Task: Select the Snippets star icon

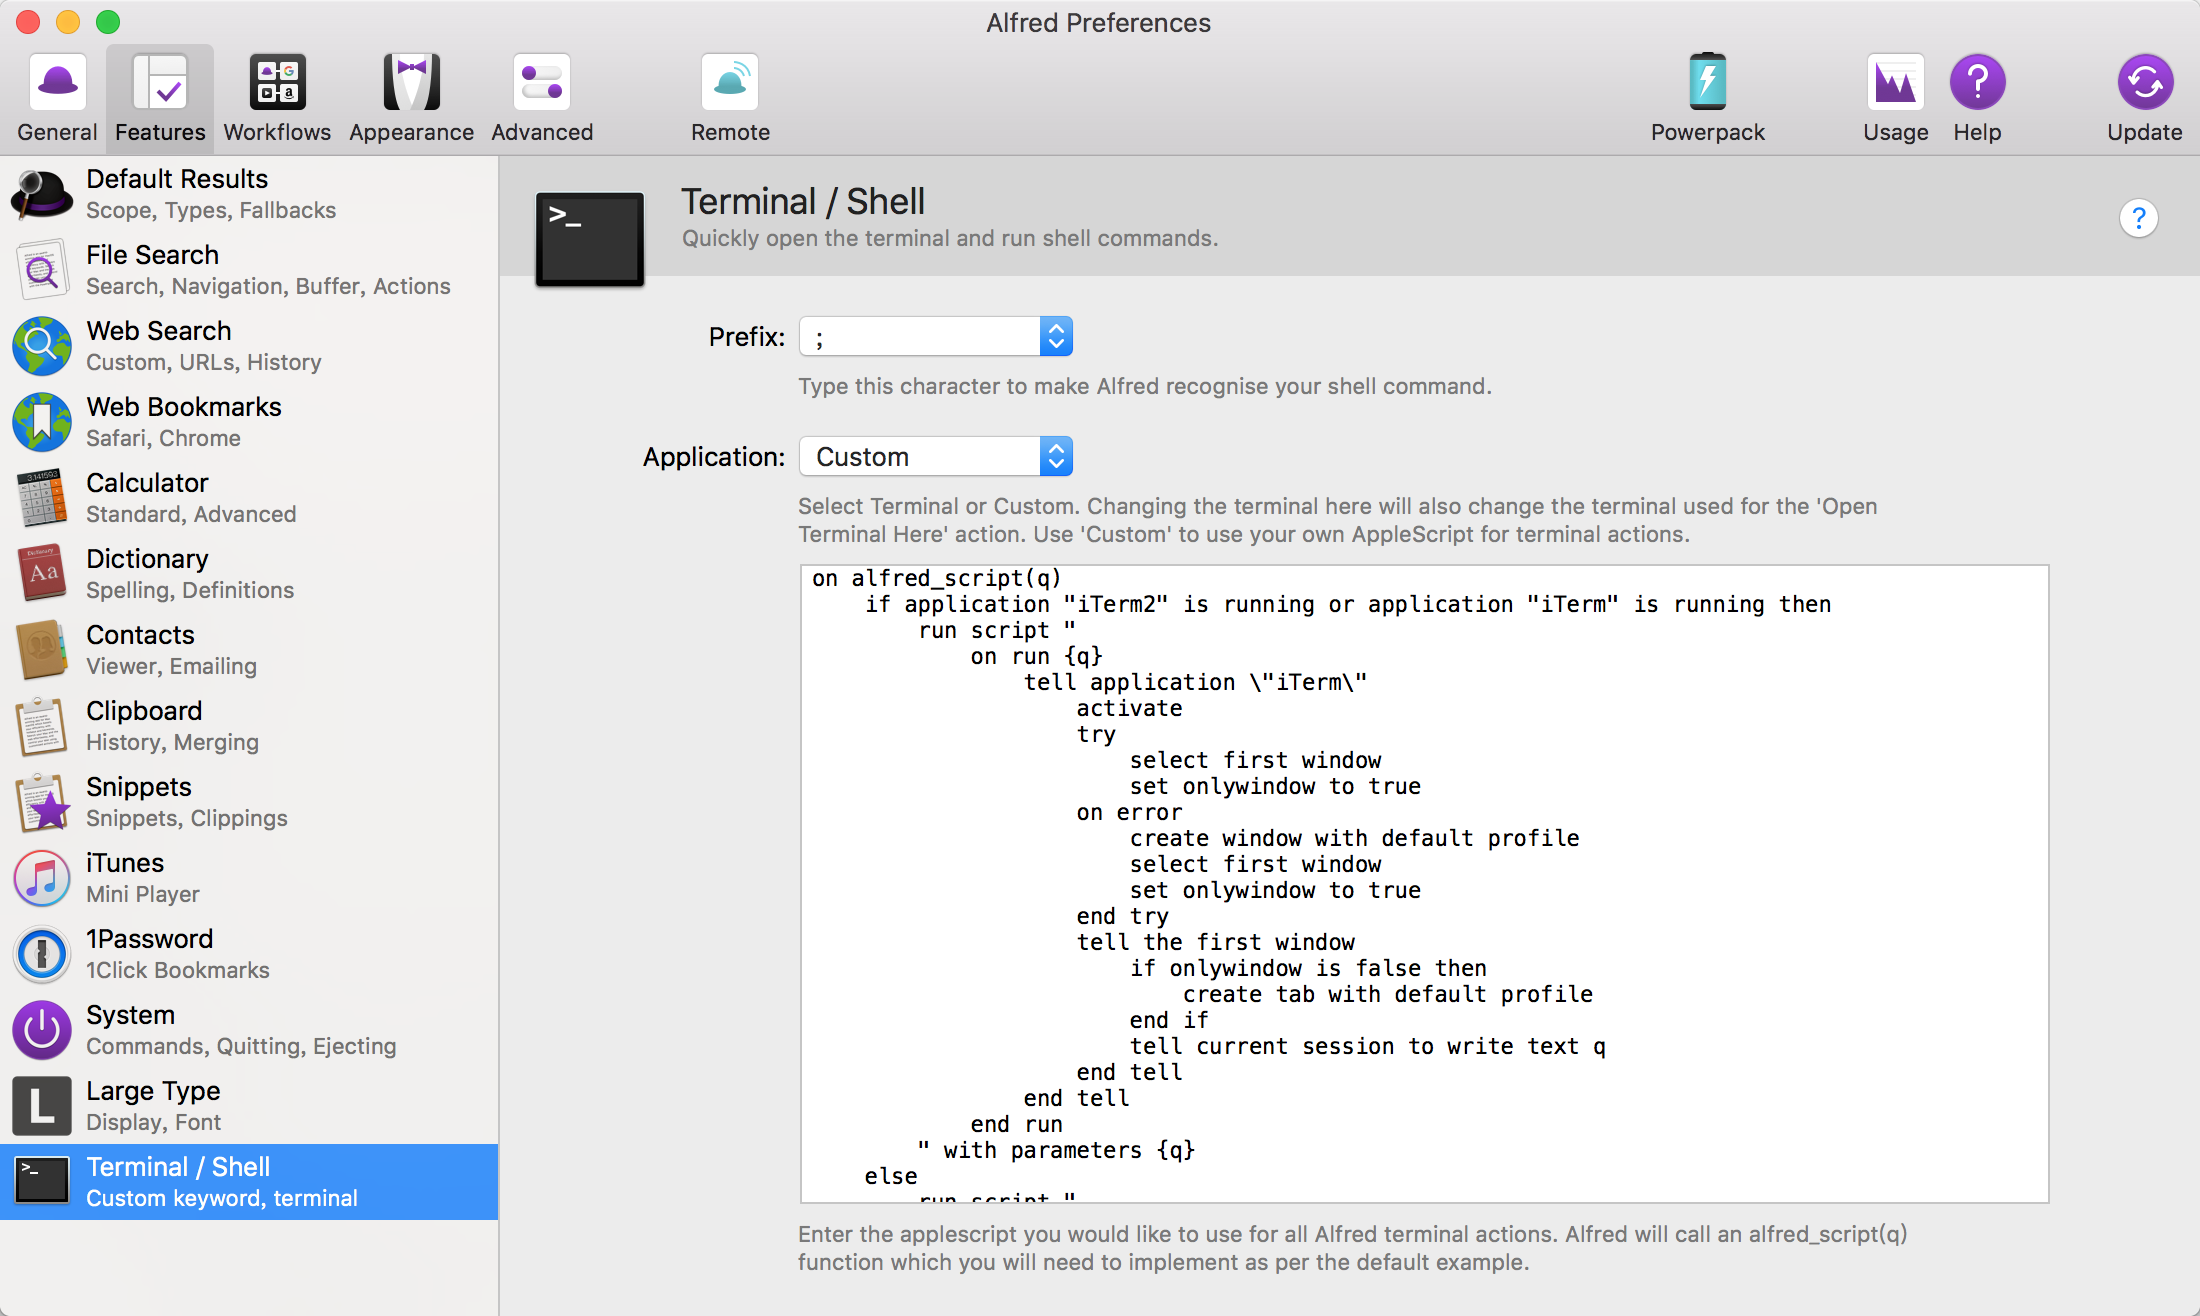Action: pos(42,802)
